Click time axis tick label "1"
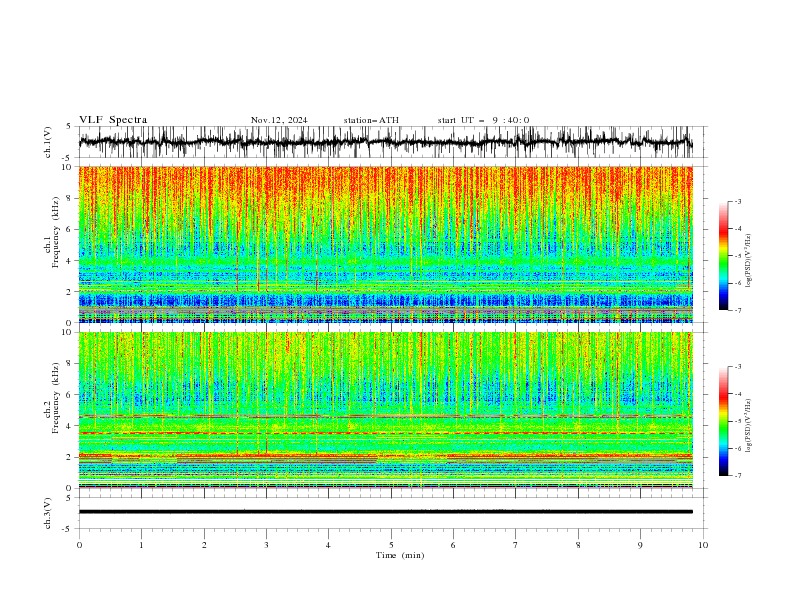The height and width of the screenshot is (612, 792). point(141,545)
